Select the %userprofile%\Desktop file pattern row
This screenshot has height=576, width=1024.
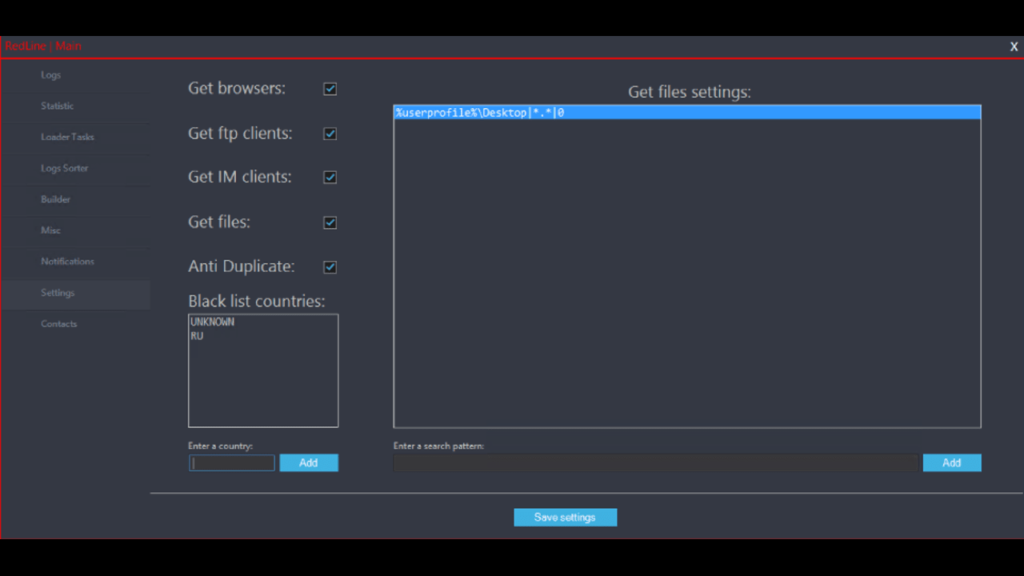click(x=687, y=113)
